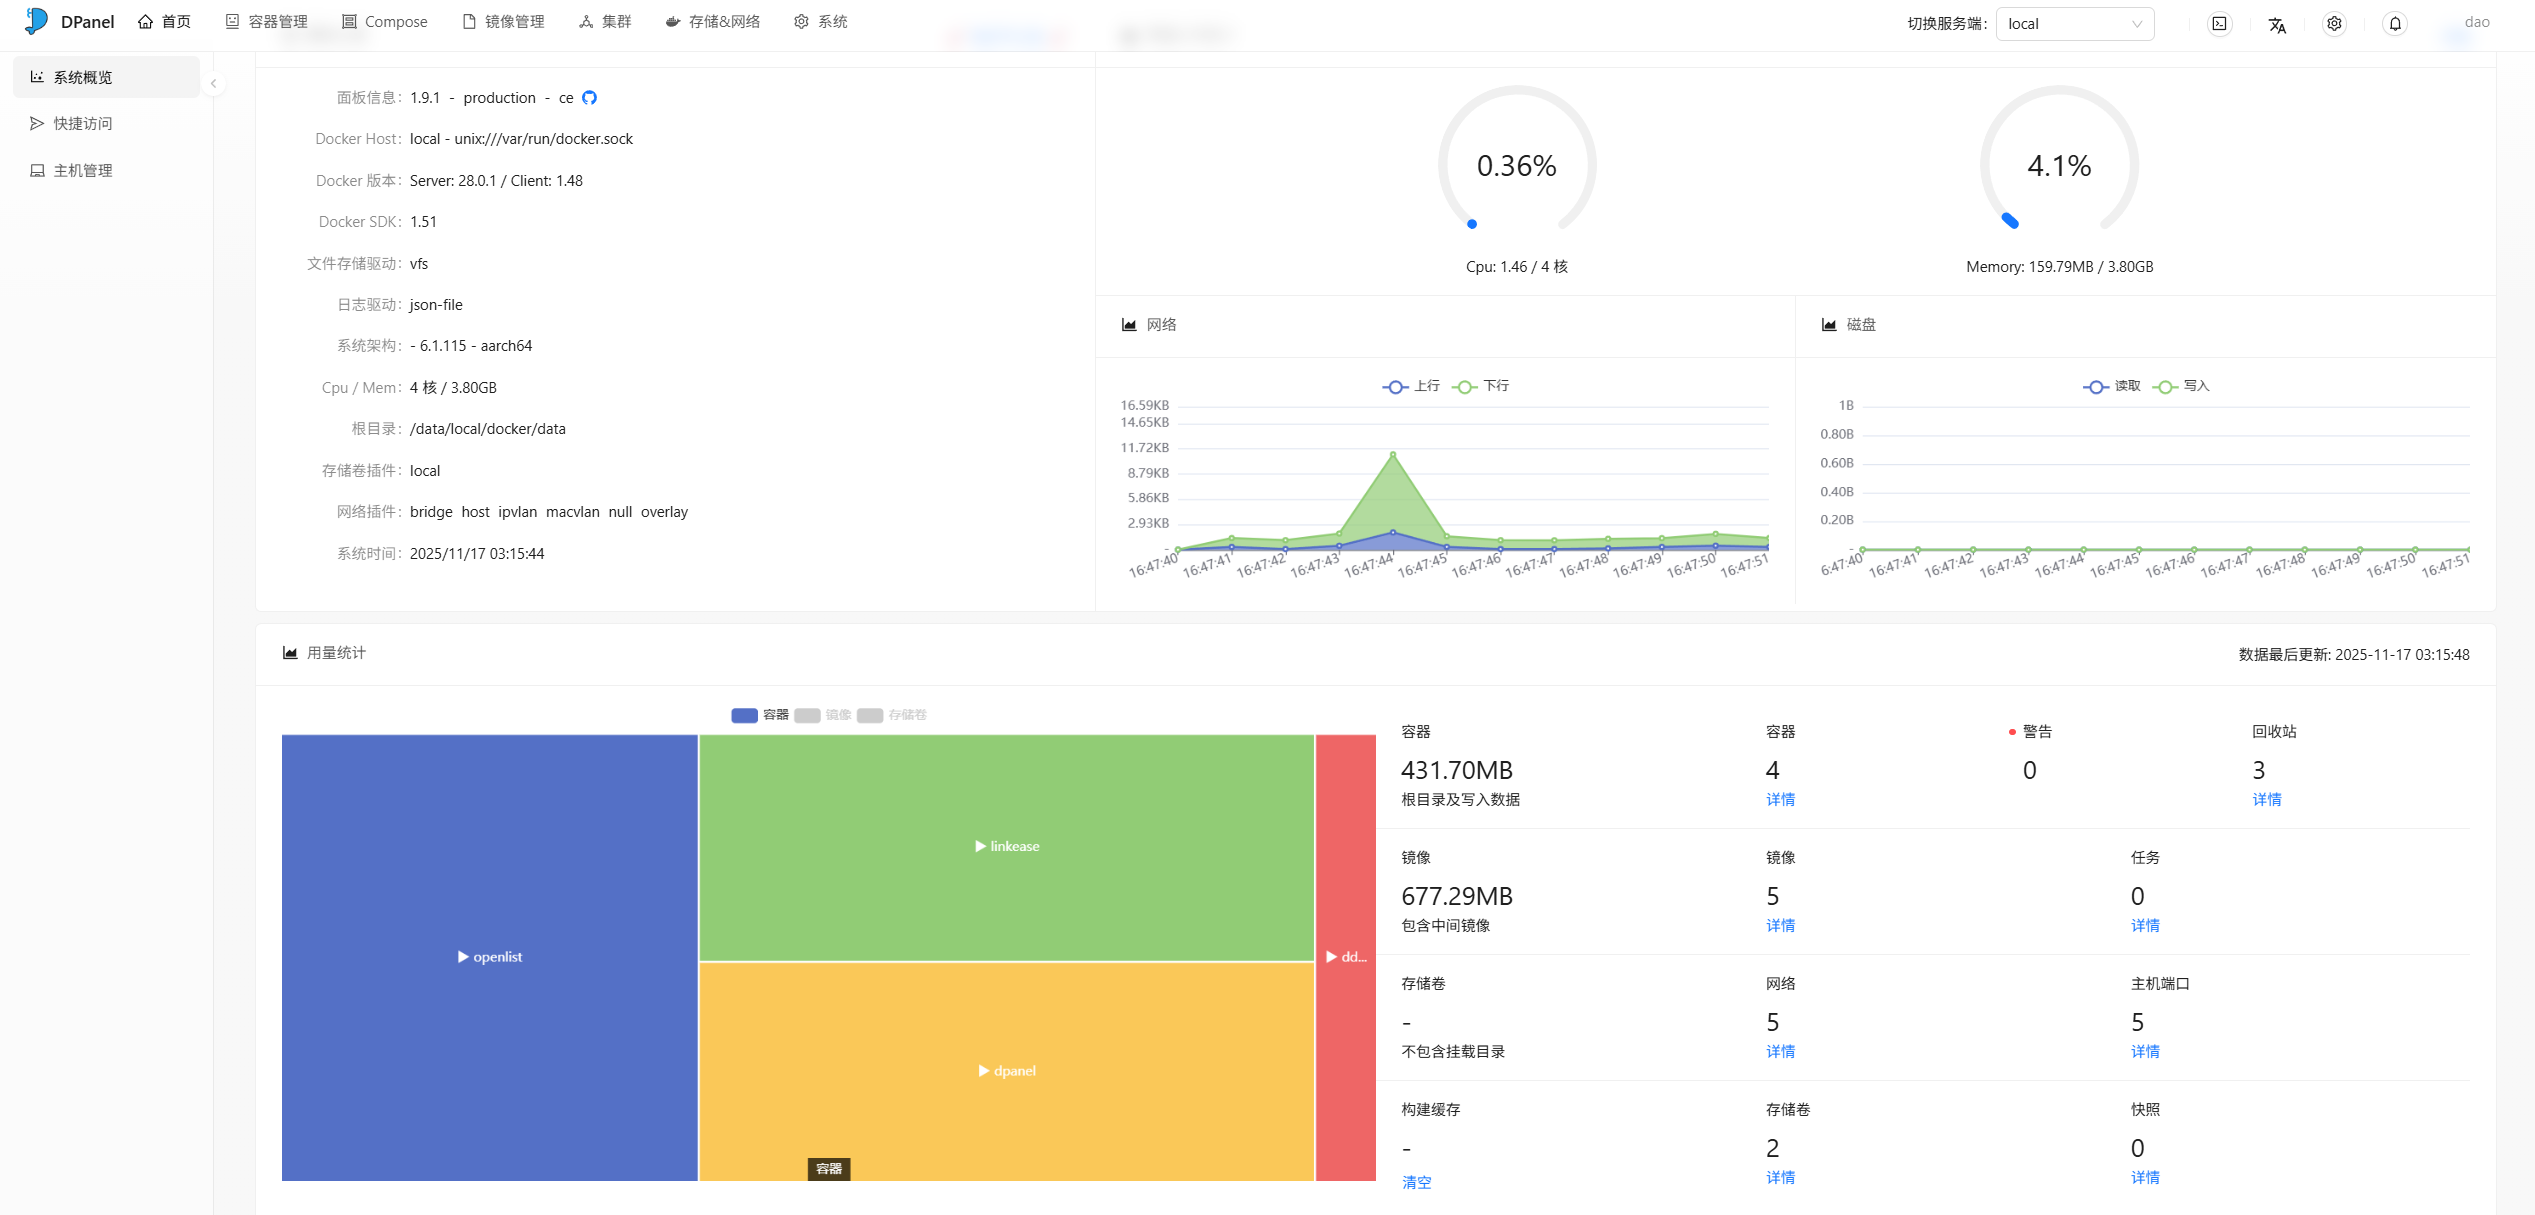This screenshot has height=1215, width=2535.
Task: Click 清空 to clear build cache
Action: coord(1416,1182)
